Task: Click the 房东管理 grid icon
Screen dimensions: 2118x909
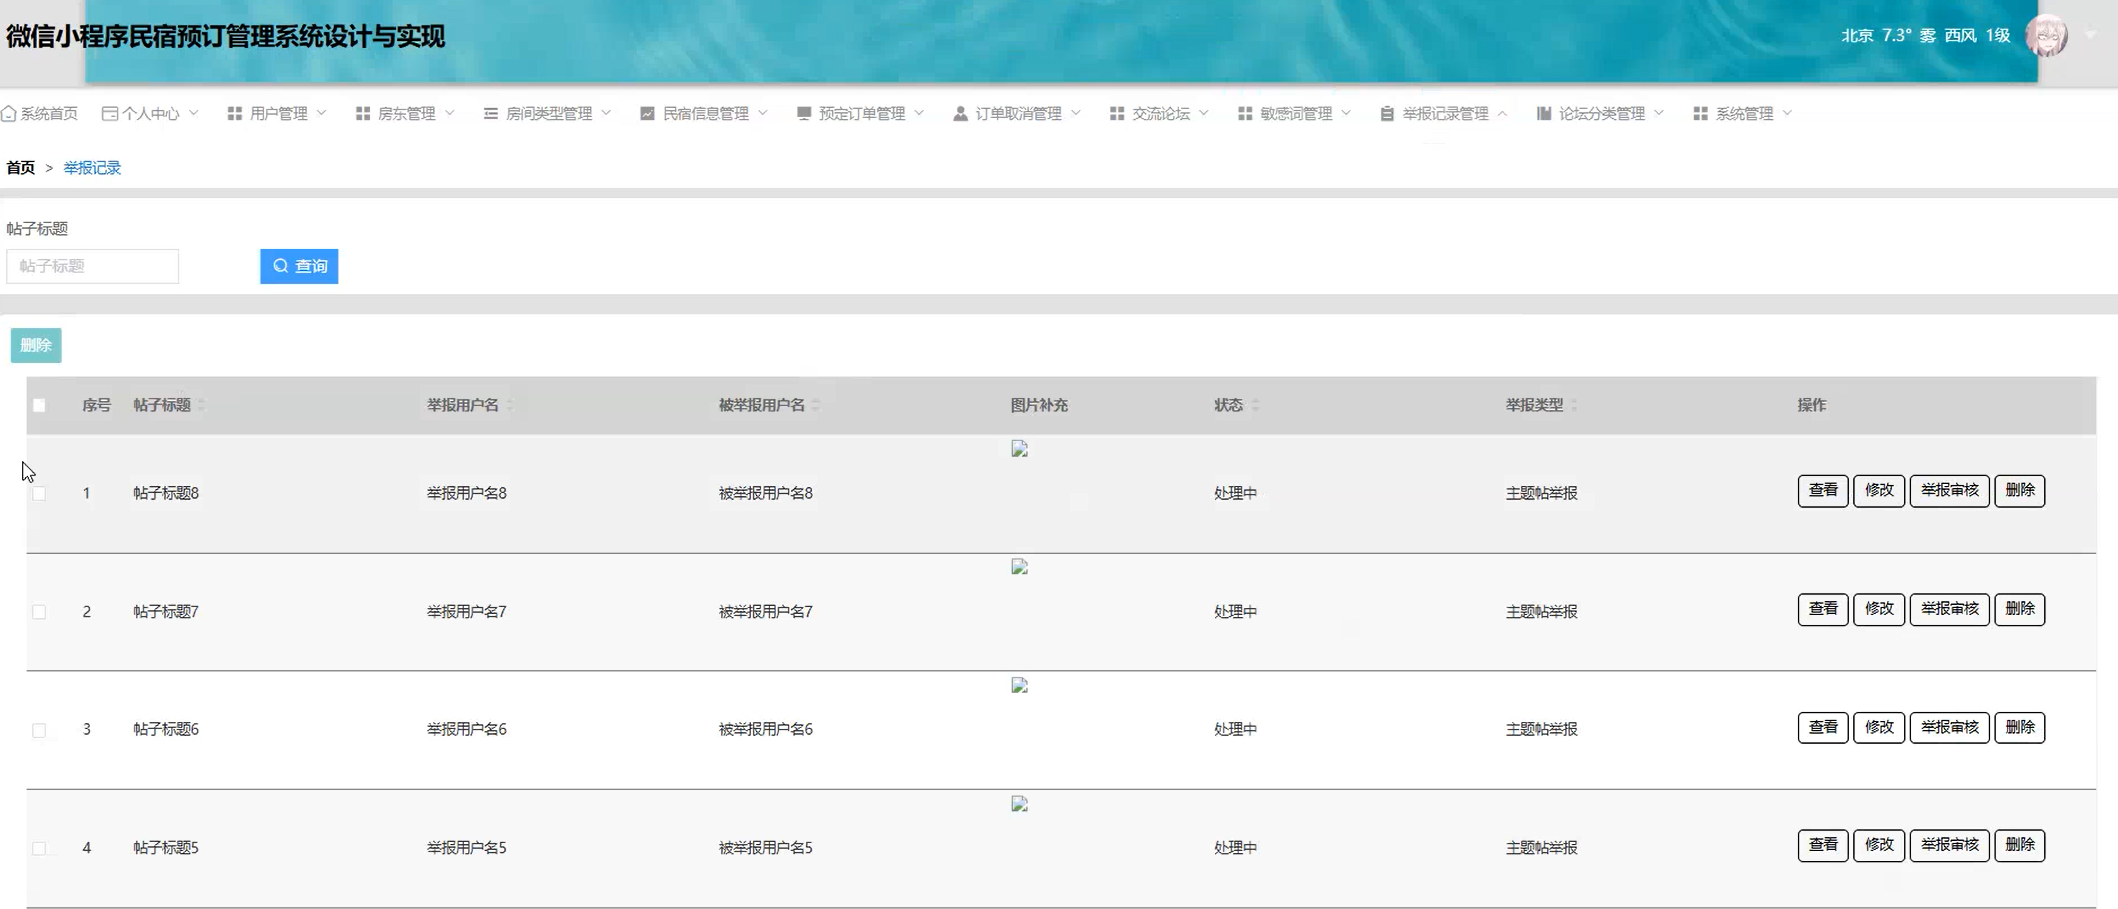Action: pos(363,114)
